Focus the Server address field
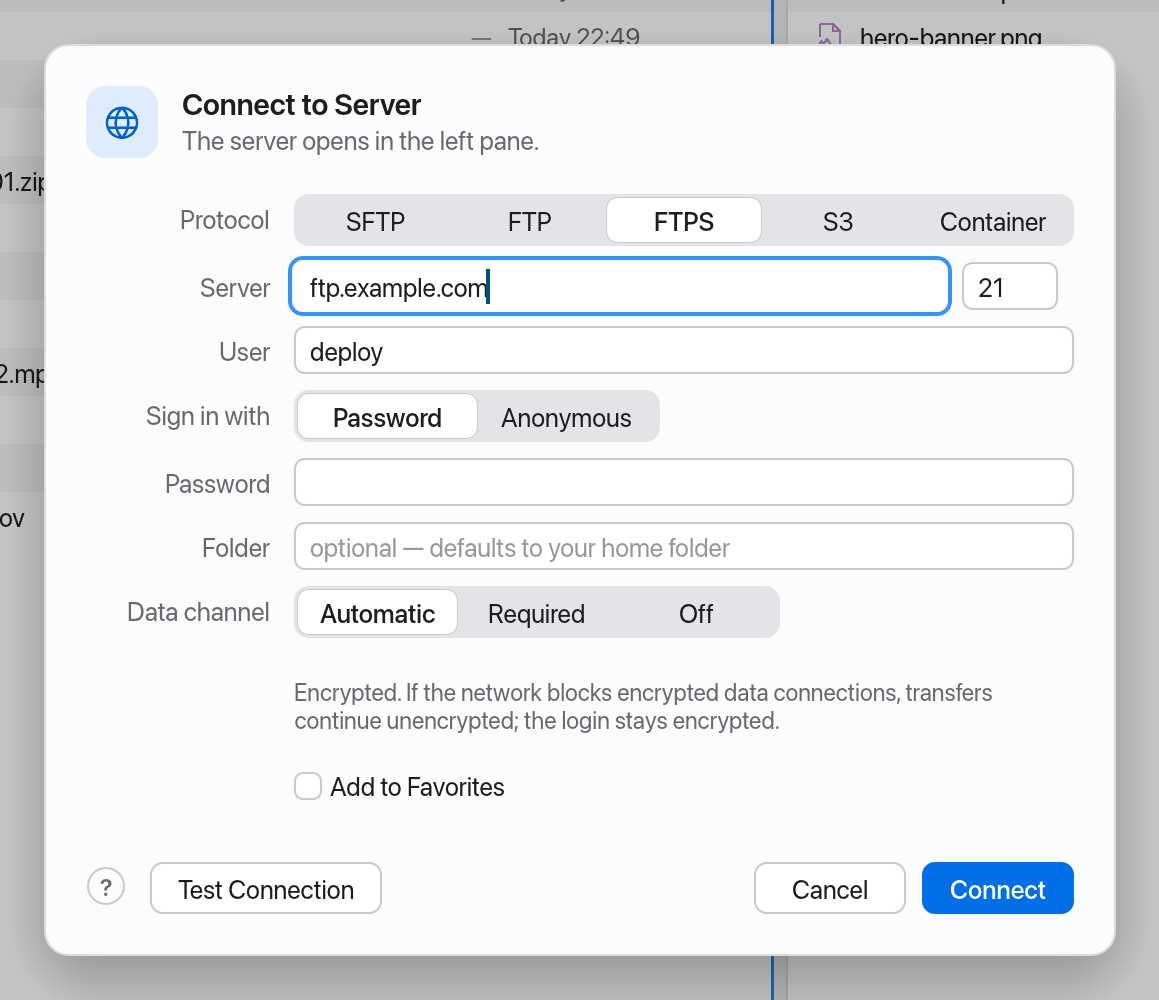 pyautogui.click(x=619, y=287)
